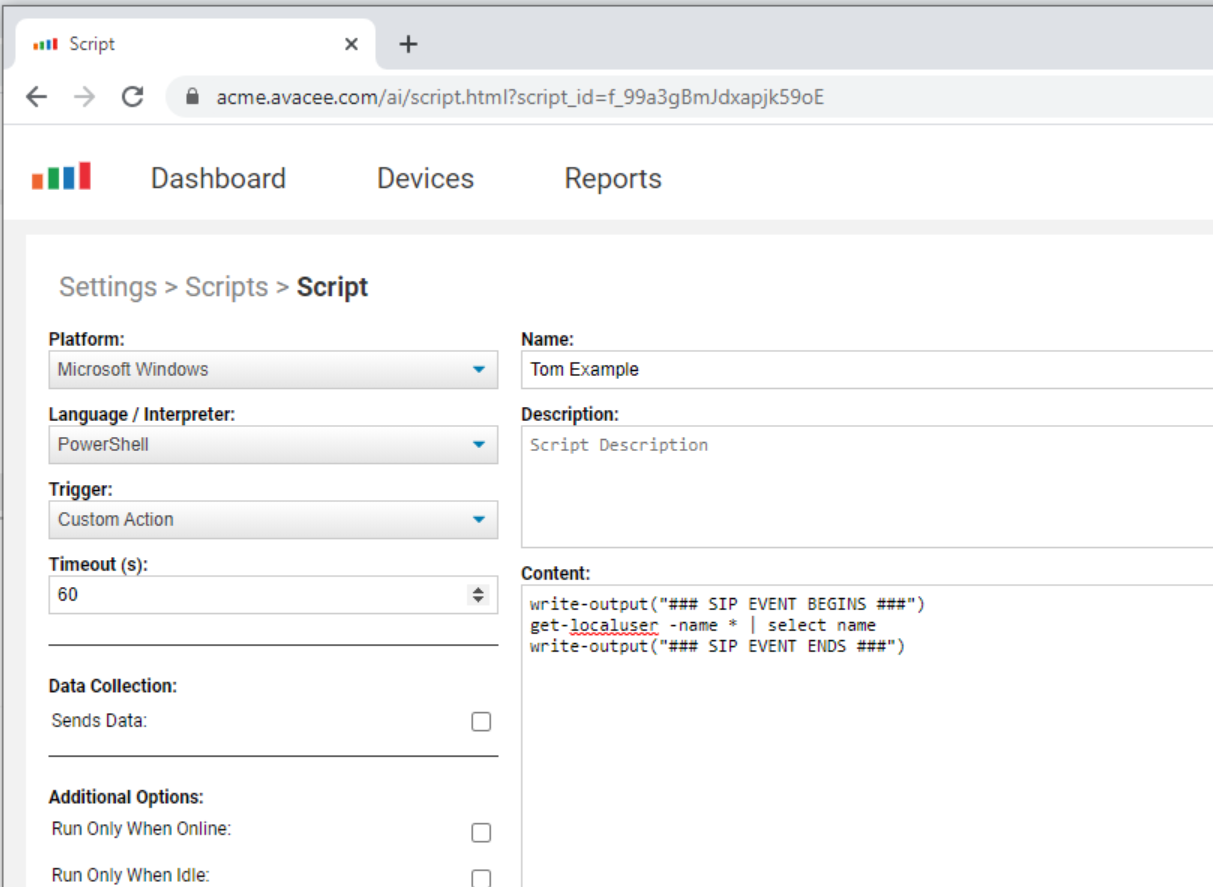Click the Avacee colored bars logo

click(61, 177)
